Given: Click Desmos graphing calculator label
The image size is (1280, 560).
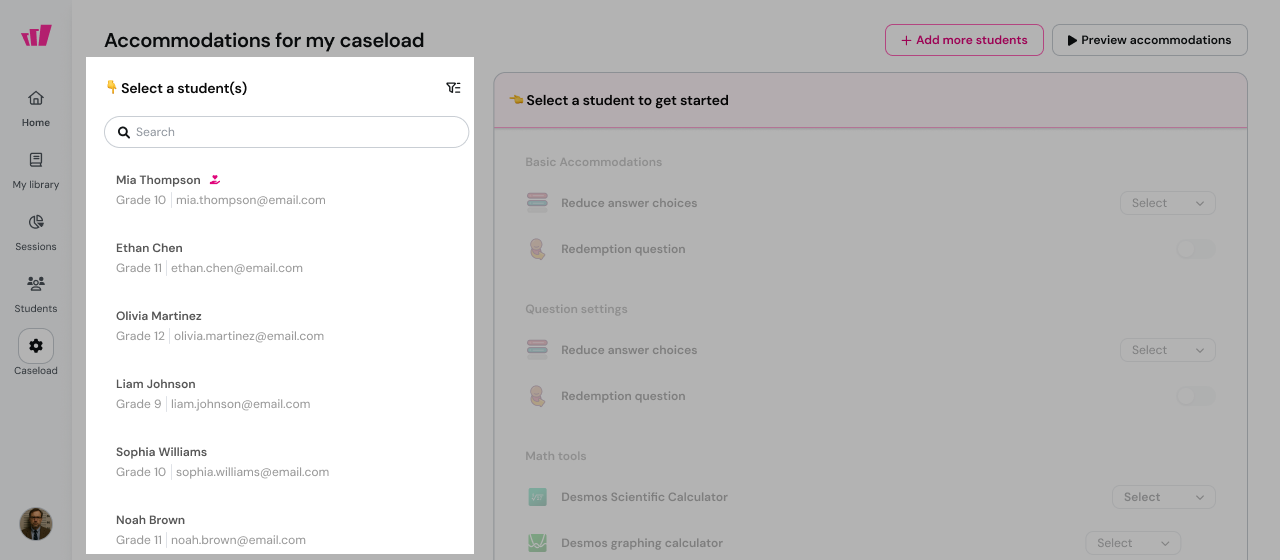Looking at the screenshot, I should 642,543.
